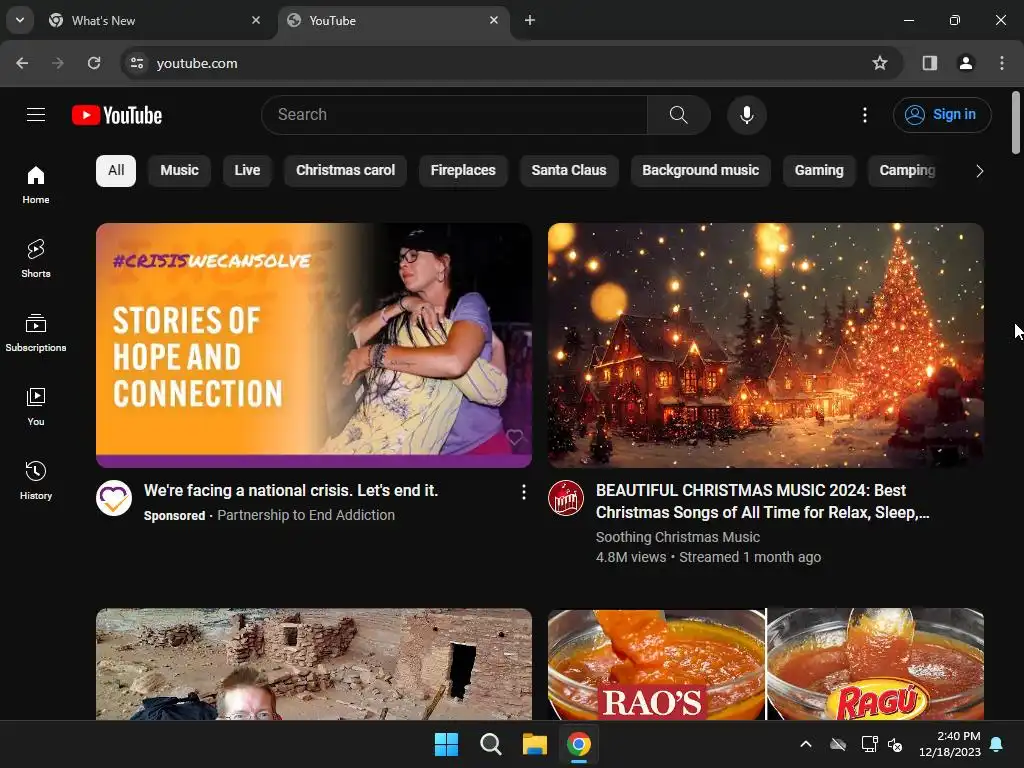1024x768 pixels.
Task: Select the Live filter chip
Action: (x=247, y=170)
